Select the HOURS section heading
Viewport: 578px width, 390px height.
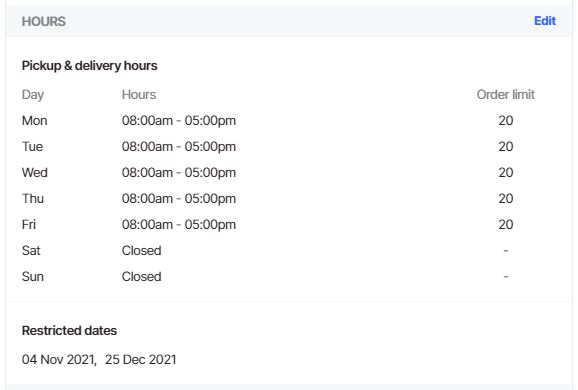tap(43, 21)
